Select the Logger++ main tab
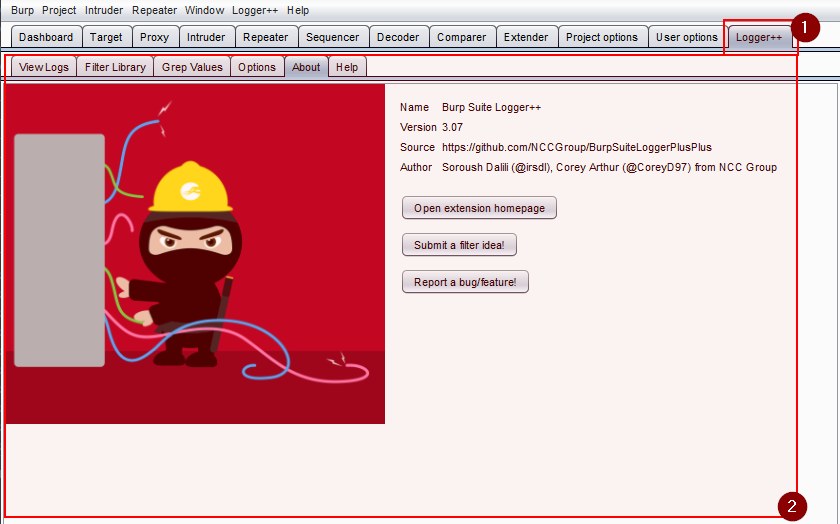The width and height of the screenshot is (840, 524). click(759, 37)
